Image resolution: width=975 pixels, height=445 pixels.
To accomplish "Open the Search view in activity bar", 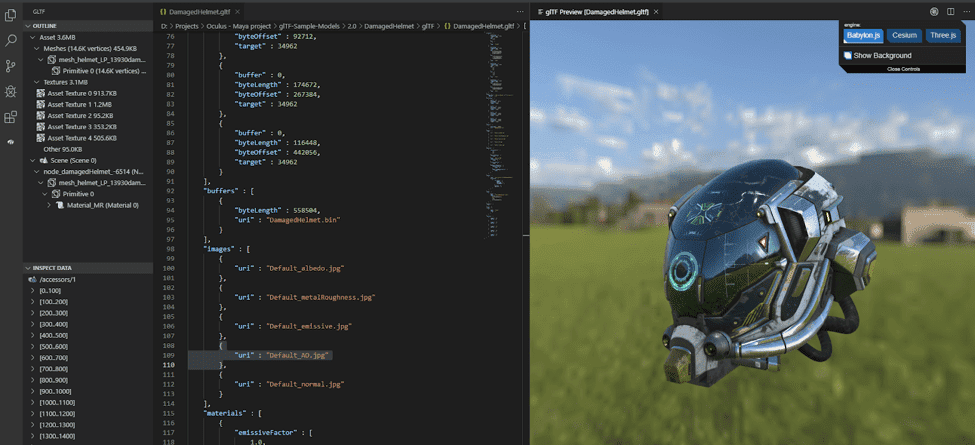I will 11,40.
